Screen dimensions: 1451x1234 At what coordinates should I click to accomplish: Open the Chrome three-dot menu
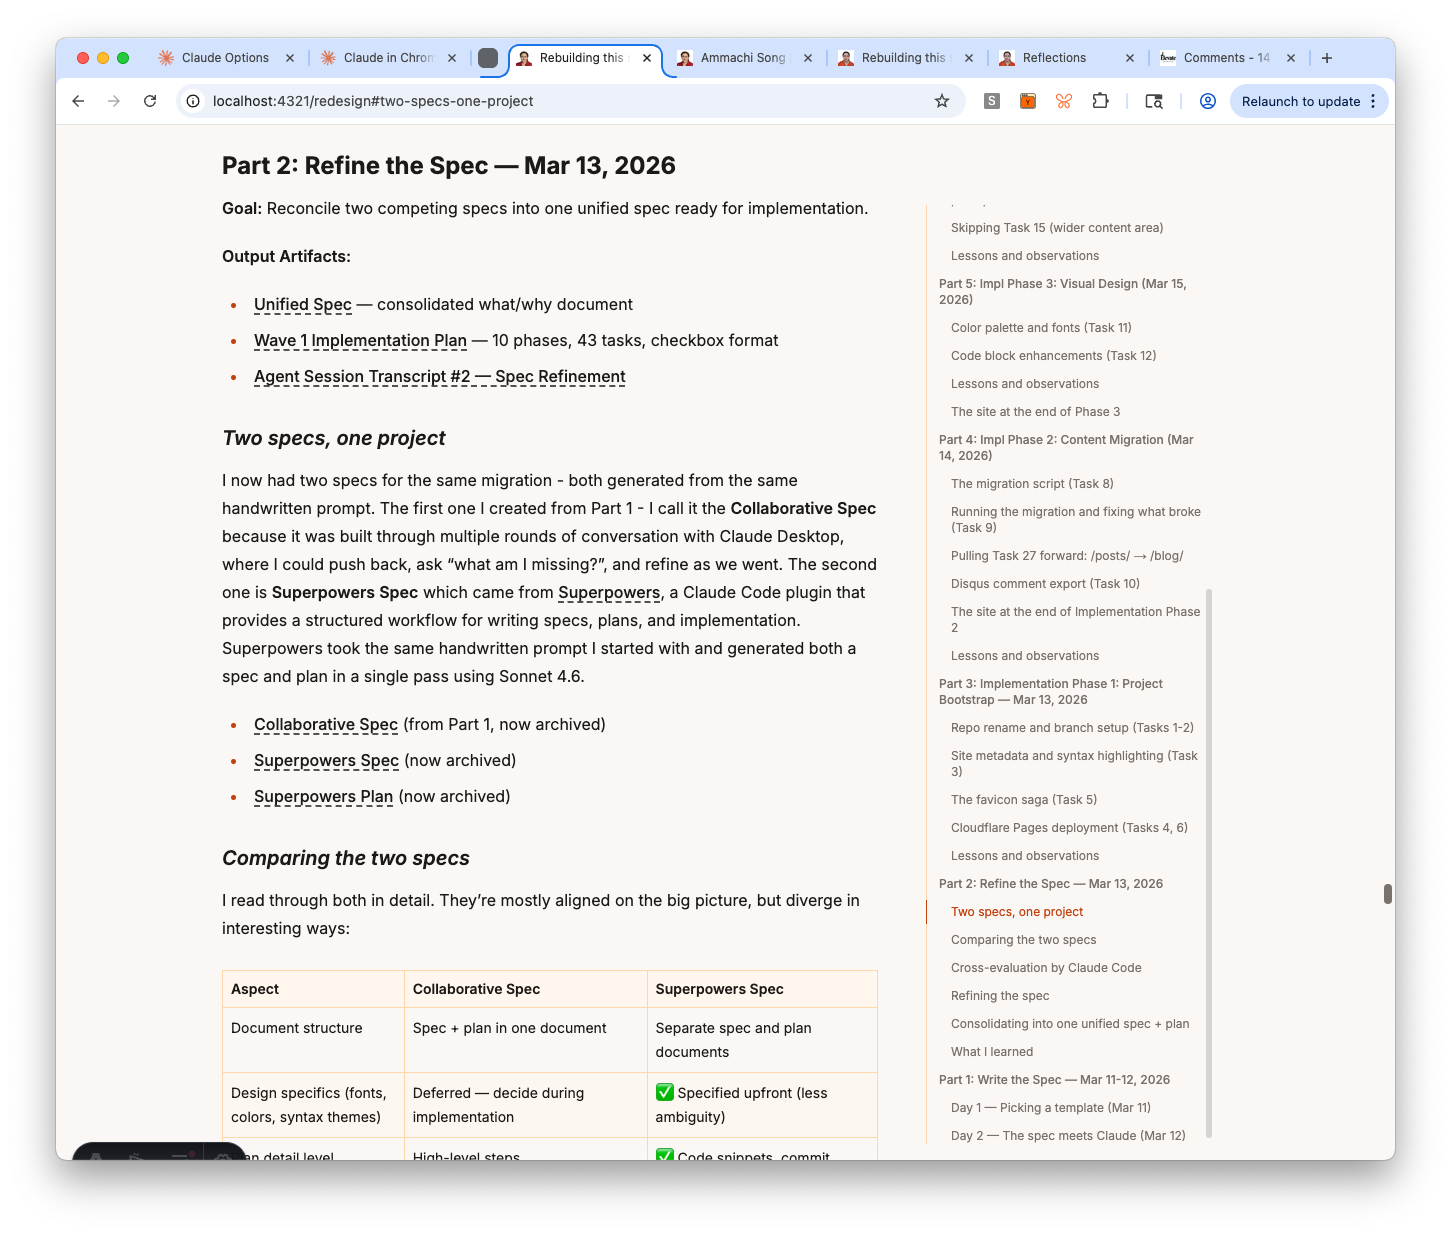point(1374,101)
